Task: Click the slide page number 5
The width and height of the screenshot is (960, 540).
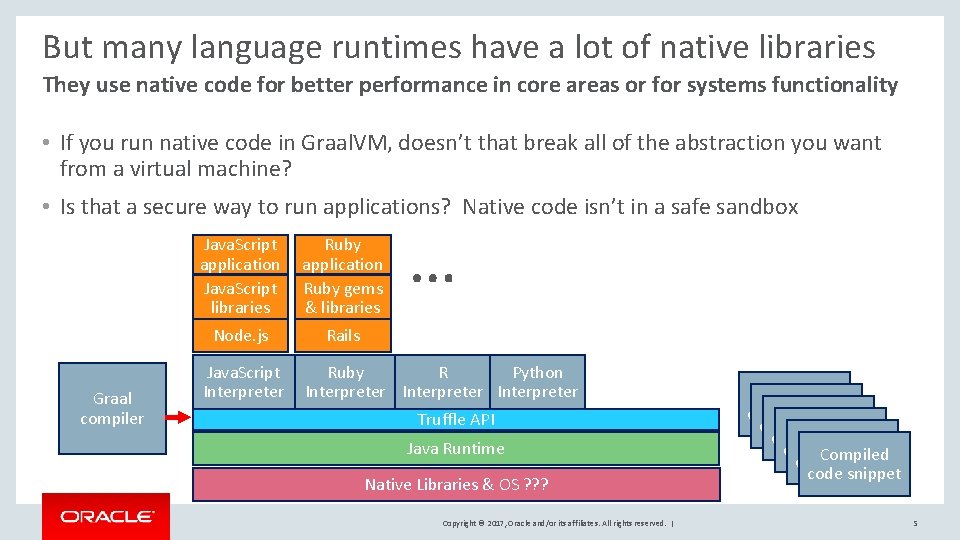Action: click(x=915, y=523)
